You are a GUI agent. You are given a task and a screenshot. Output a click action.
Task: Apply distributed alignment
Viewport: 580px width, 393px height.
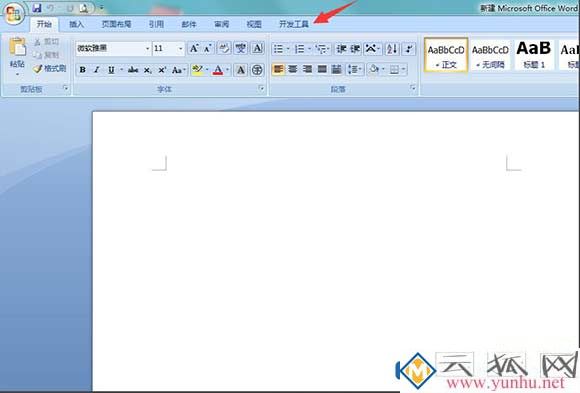[336, 69]
